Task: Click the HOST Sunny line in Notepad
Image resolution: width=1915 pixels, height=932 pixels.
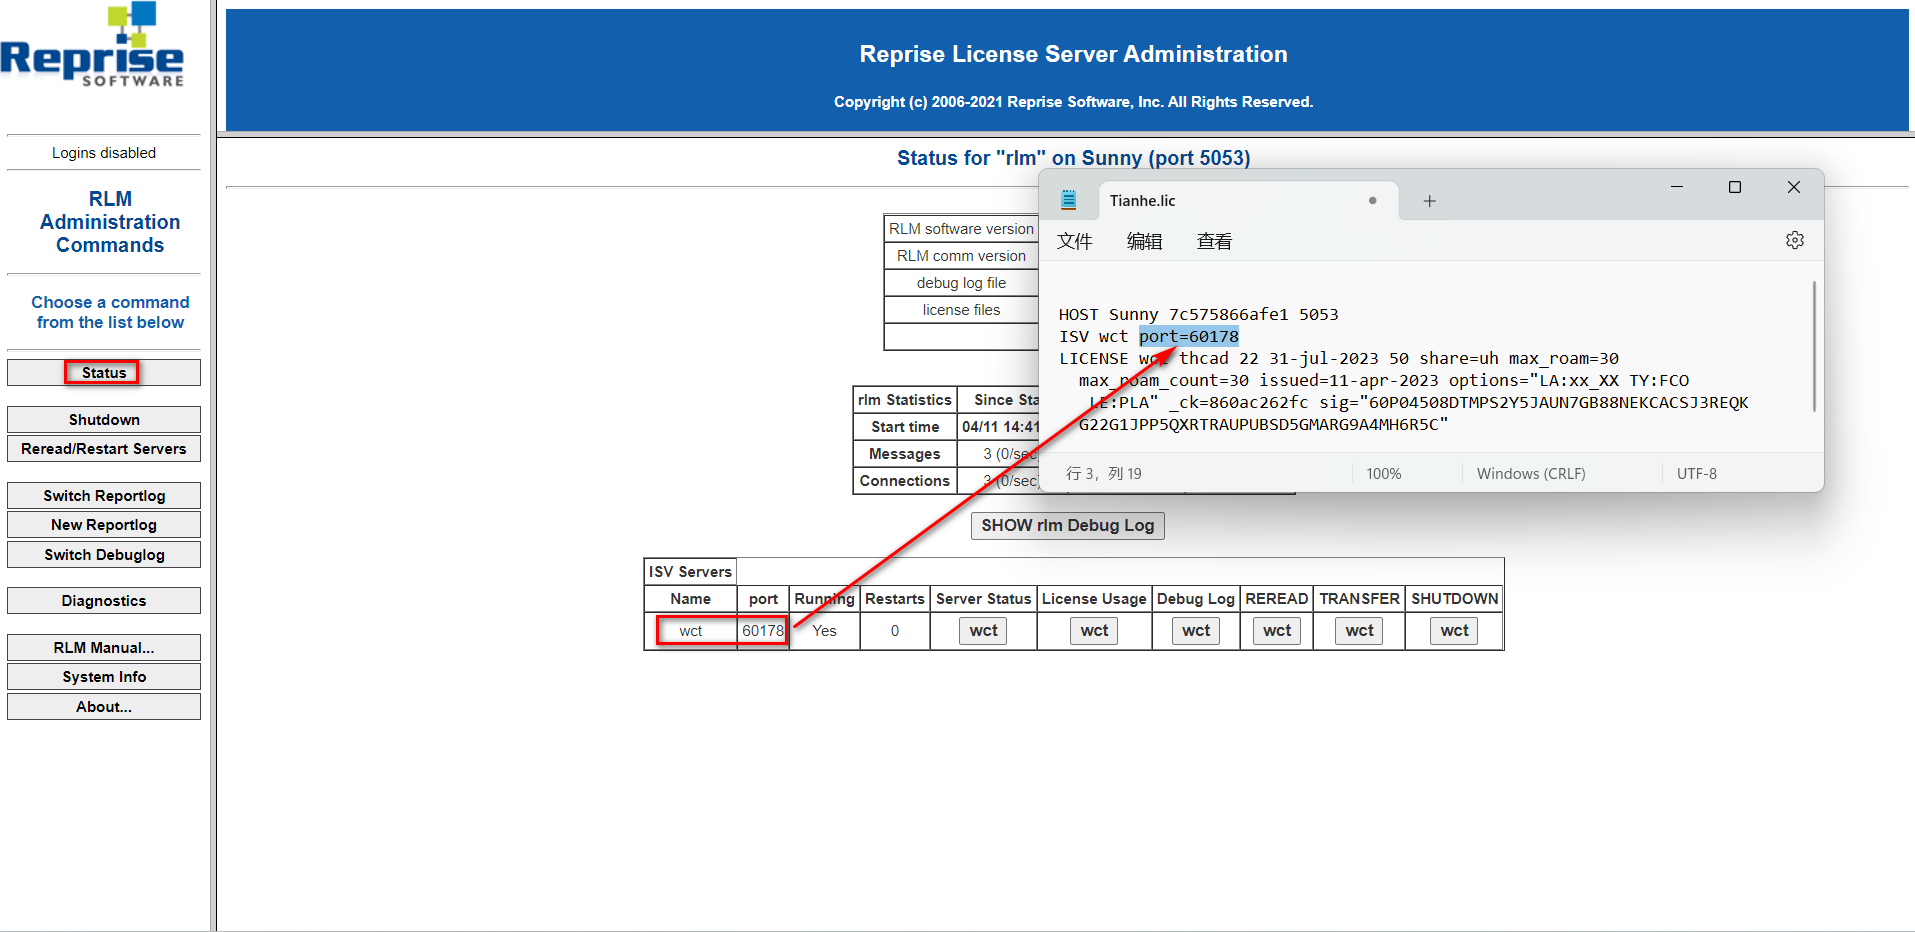Action: click(1198, 314)
